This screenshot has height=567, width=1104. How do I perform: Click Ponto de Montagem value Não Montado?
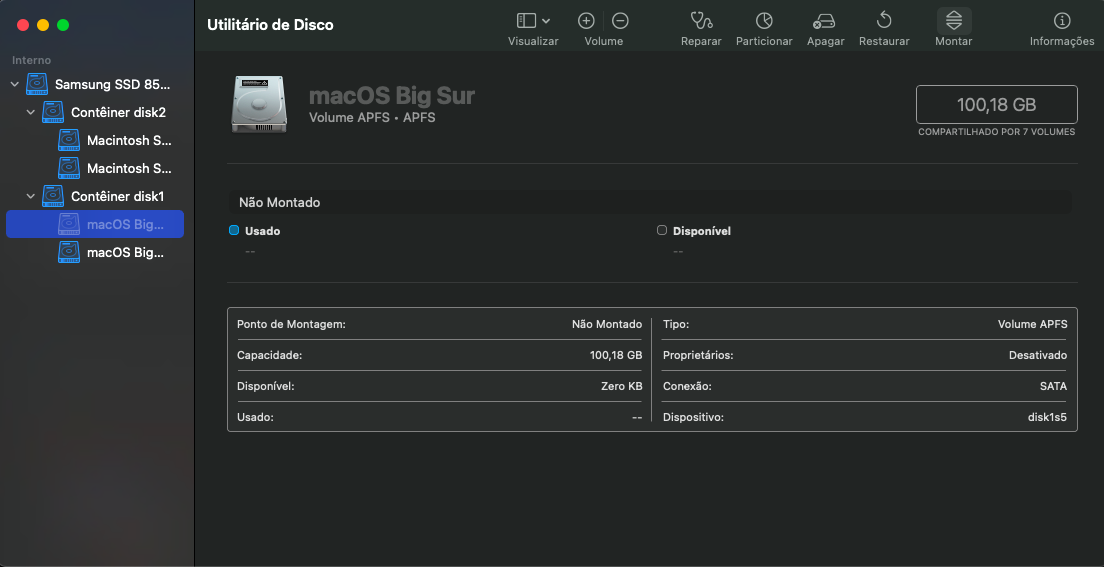pyautogui.click(x=607, y=325)
